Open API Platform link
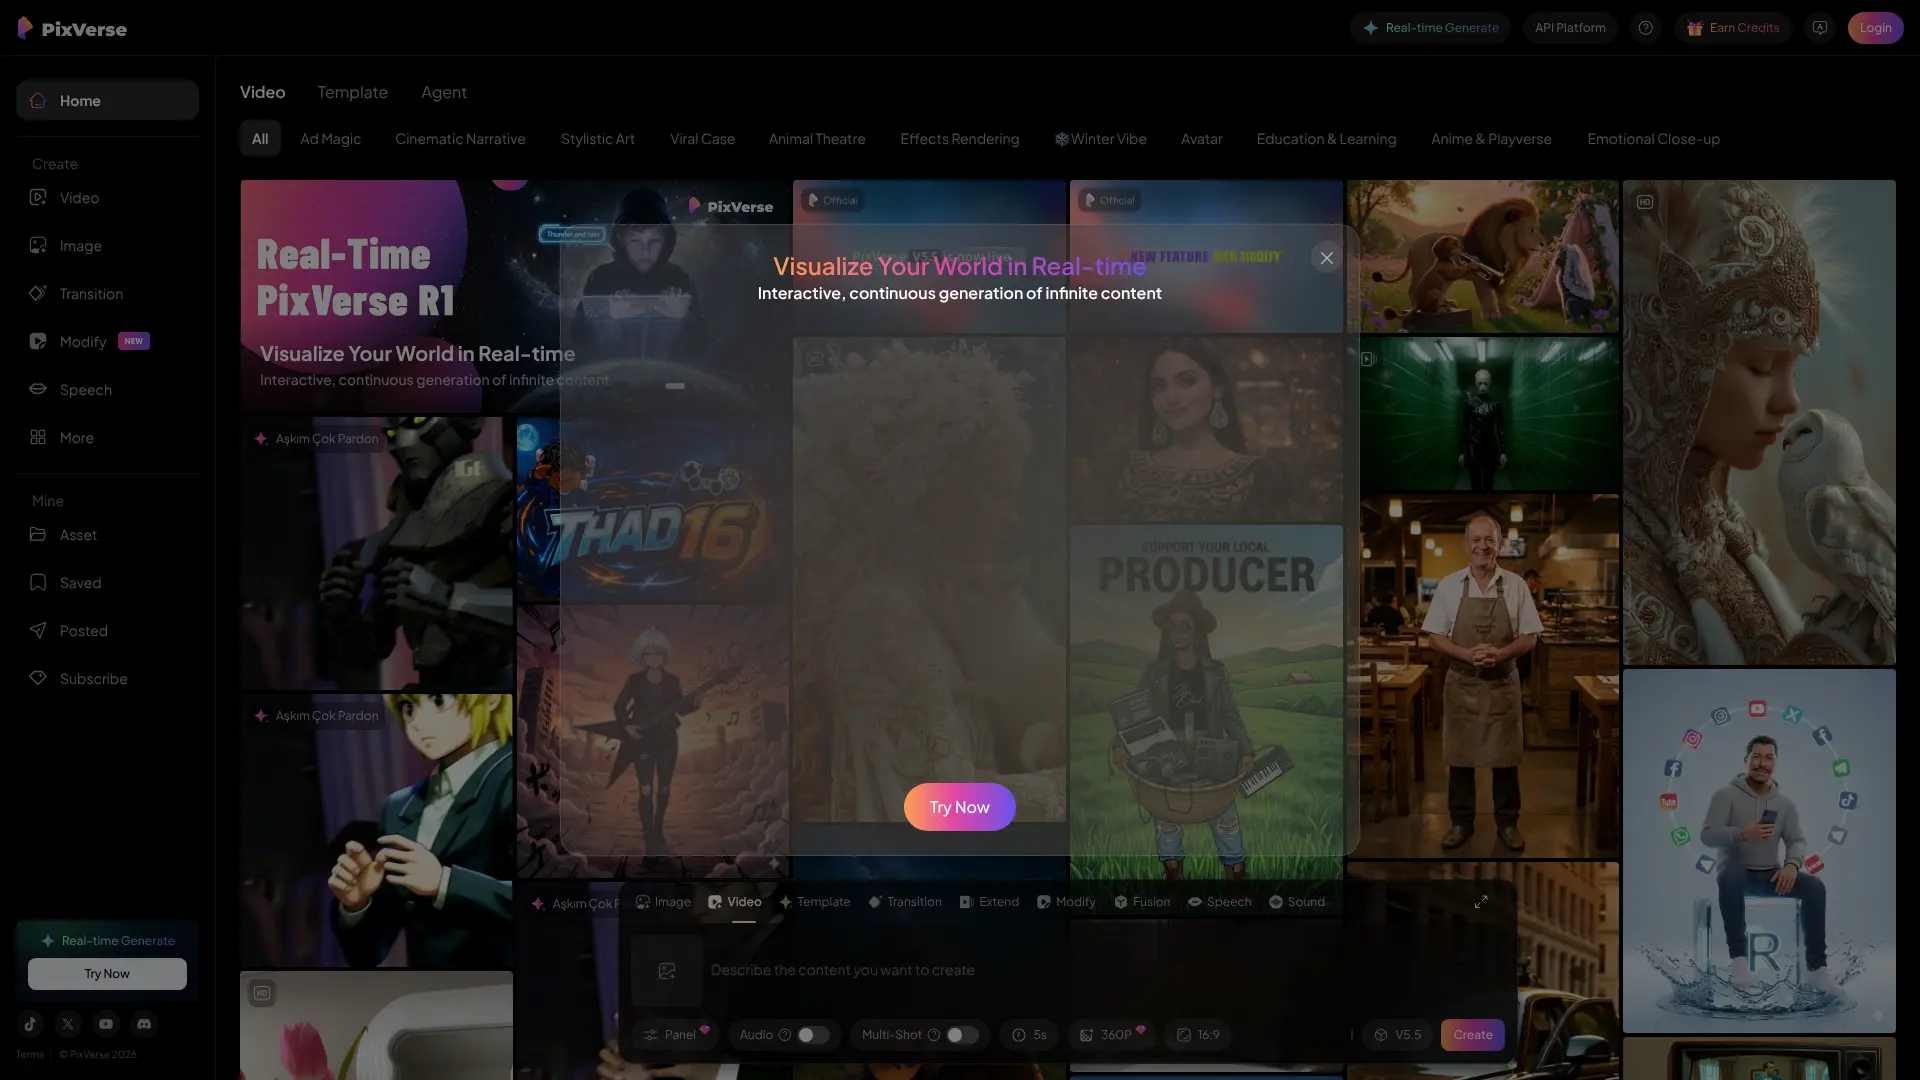 point(1570,28)
